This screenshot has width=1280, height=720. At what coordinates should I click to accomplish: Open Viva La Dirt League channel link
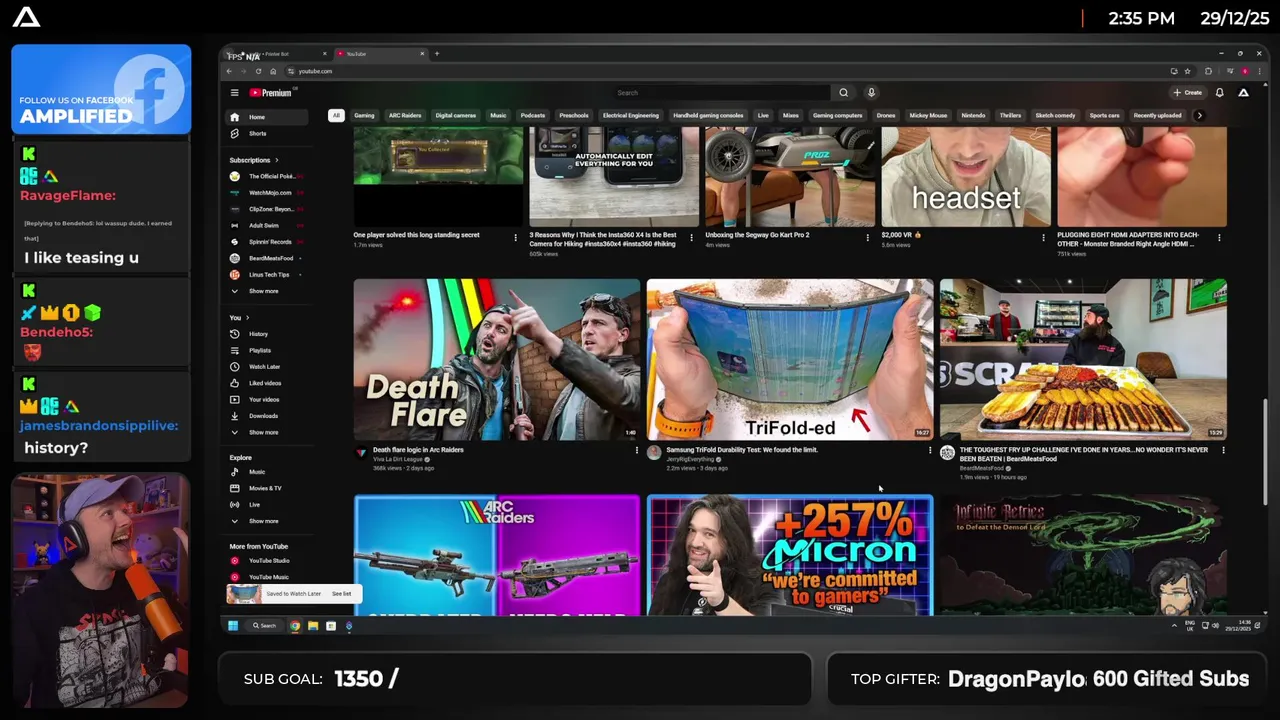click(397, 459)
